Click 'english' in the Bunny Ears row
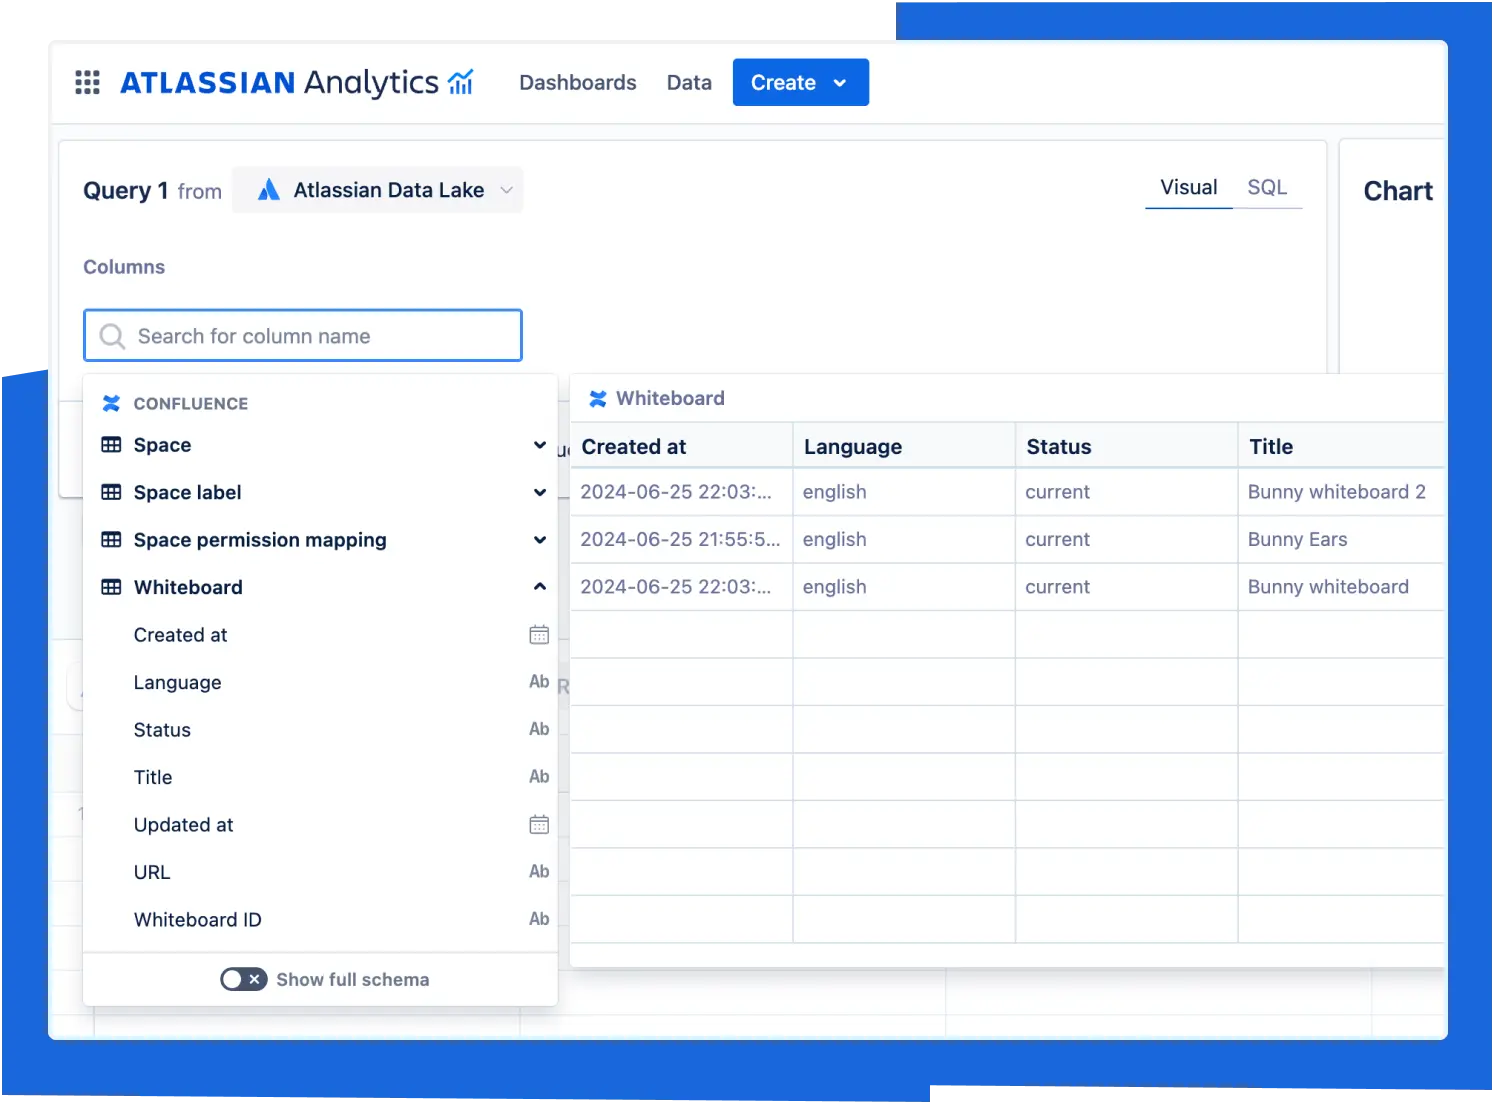The height and width of the screenshot is (1104, 1494). 904,540
